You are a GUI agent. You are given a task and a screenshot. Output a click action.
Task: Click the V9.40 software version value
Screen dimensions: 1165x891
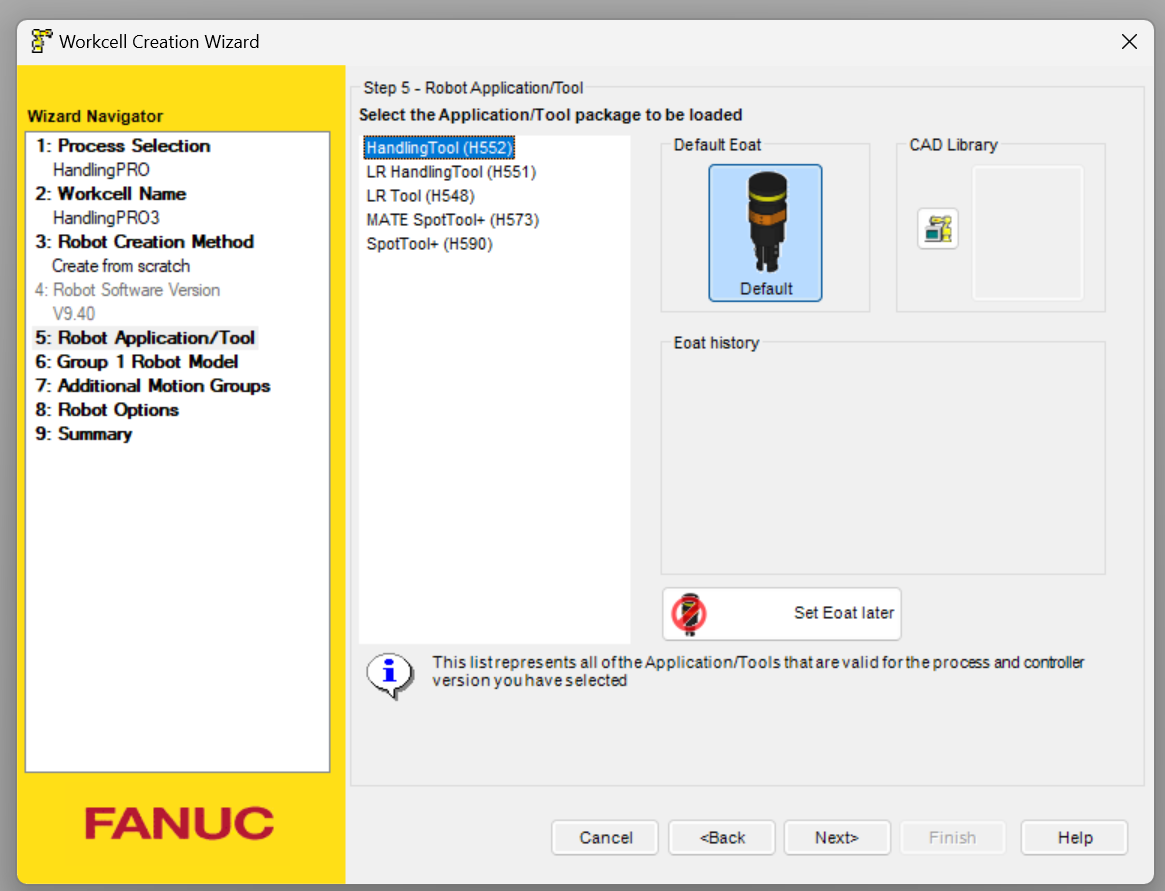tap(74, 314)
